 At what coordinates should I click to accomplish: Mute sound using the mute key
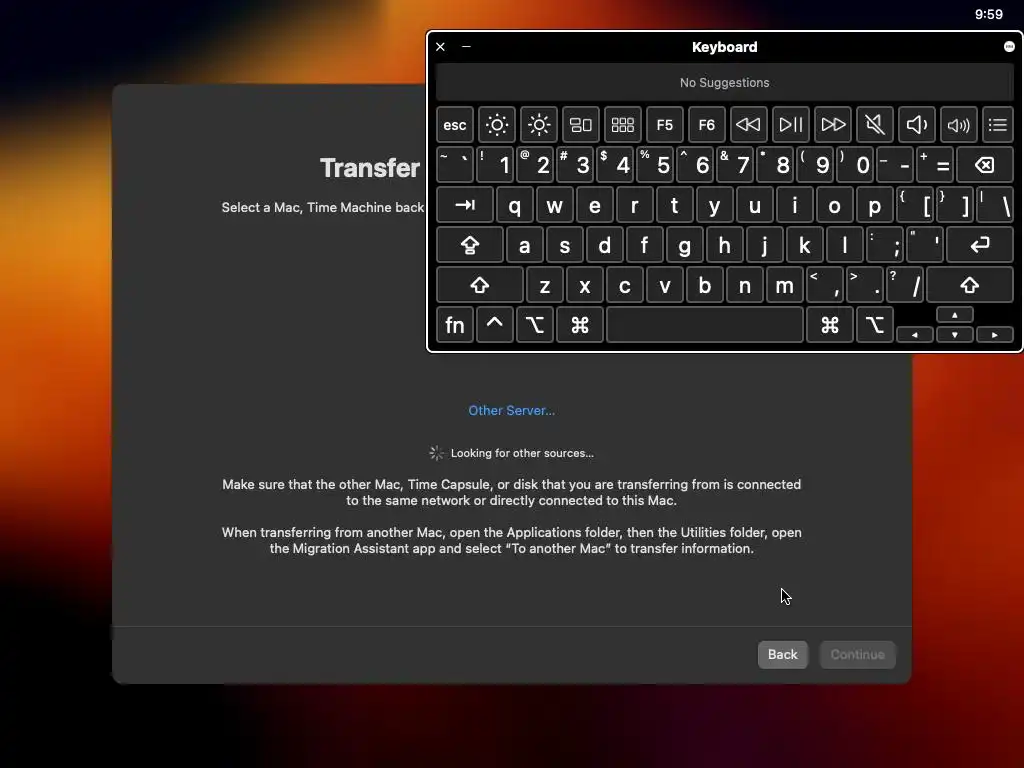(x=874, y=125)
